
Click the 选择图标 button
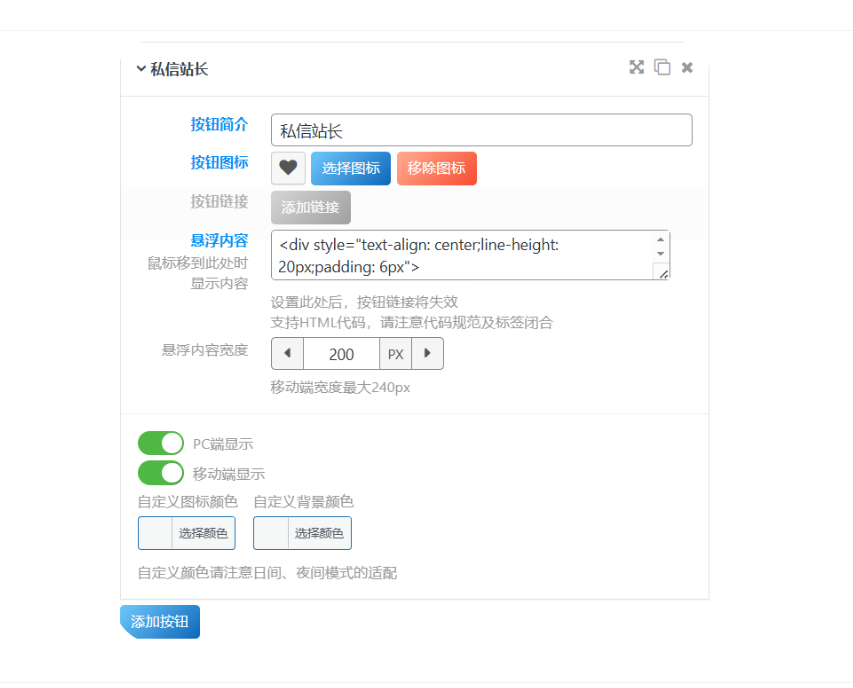(351, 169)
